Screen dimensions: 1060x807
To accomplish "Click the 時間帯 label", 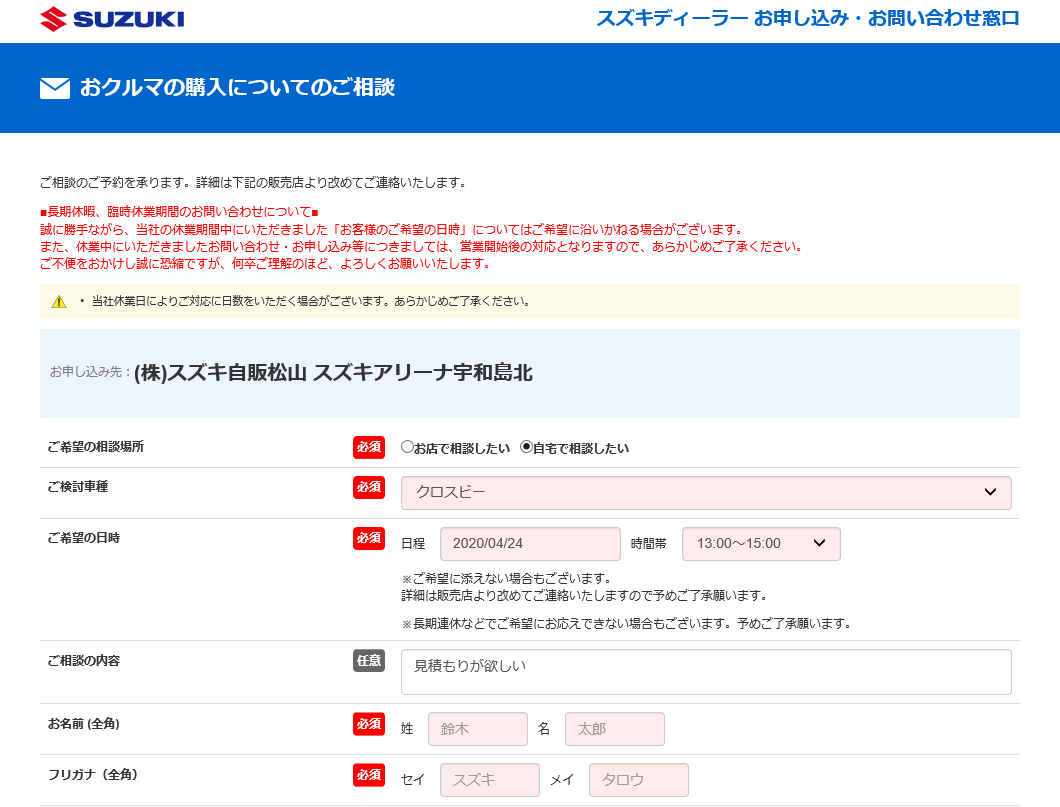I will (x=648, y=543).
